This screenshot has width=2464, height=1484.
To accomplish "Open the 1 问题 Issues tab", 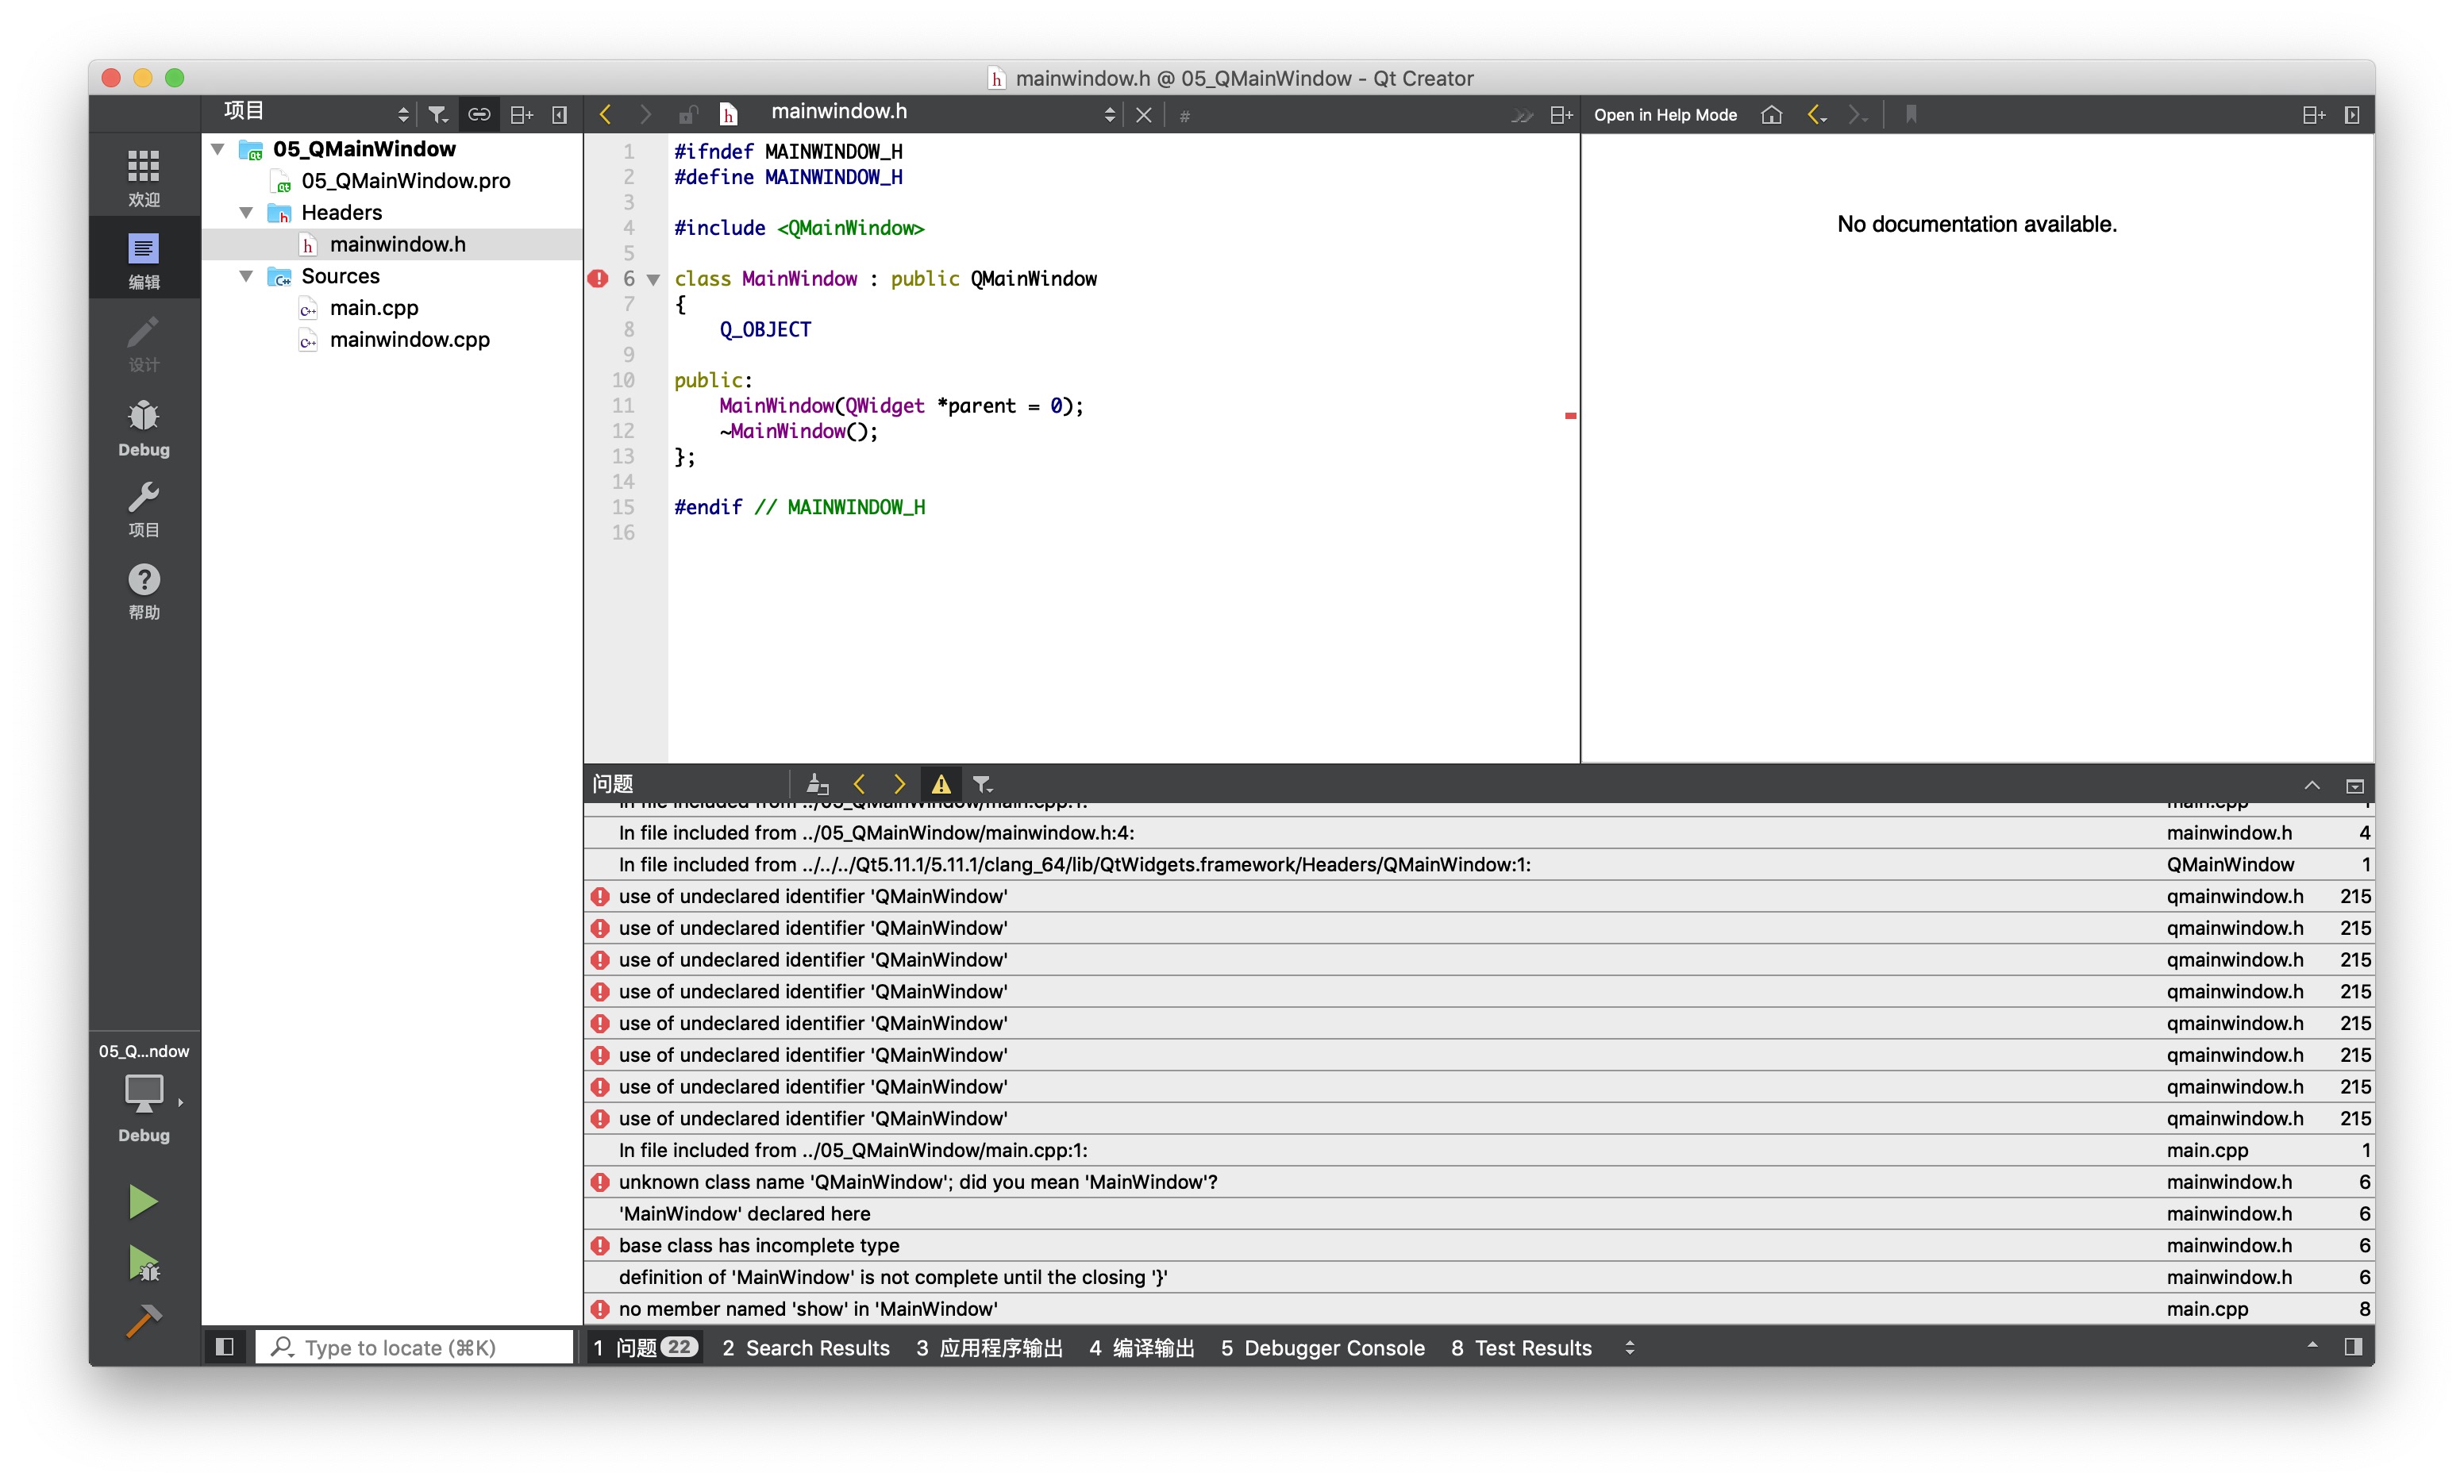I will pos(645,1347).
